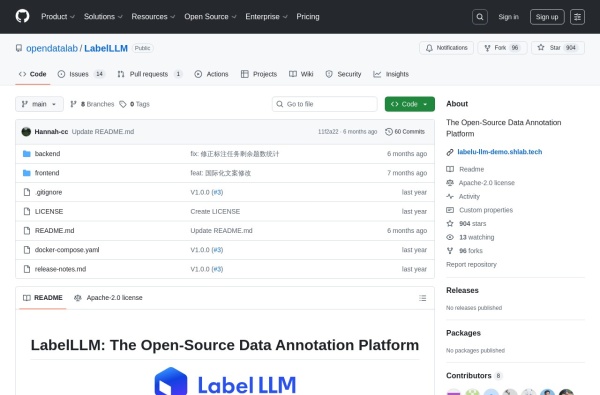Open the README outline list icon

point(422,298)
